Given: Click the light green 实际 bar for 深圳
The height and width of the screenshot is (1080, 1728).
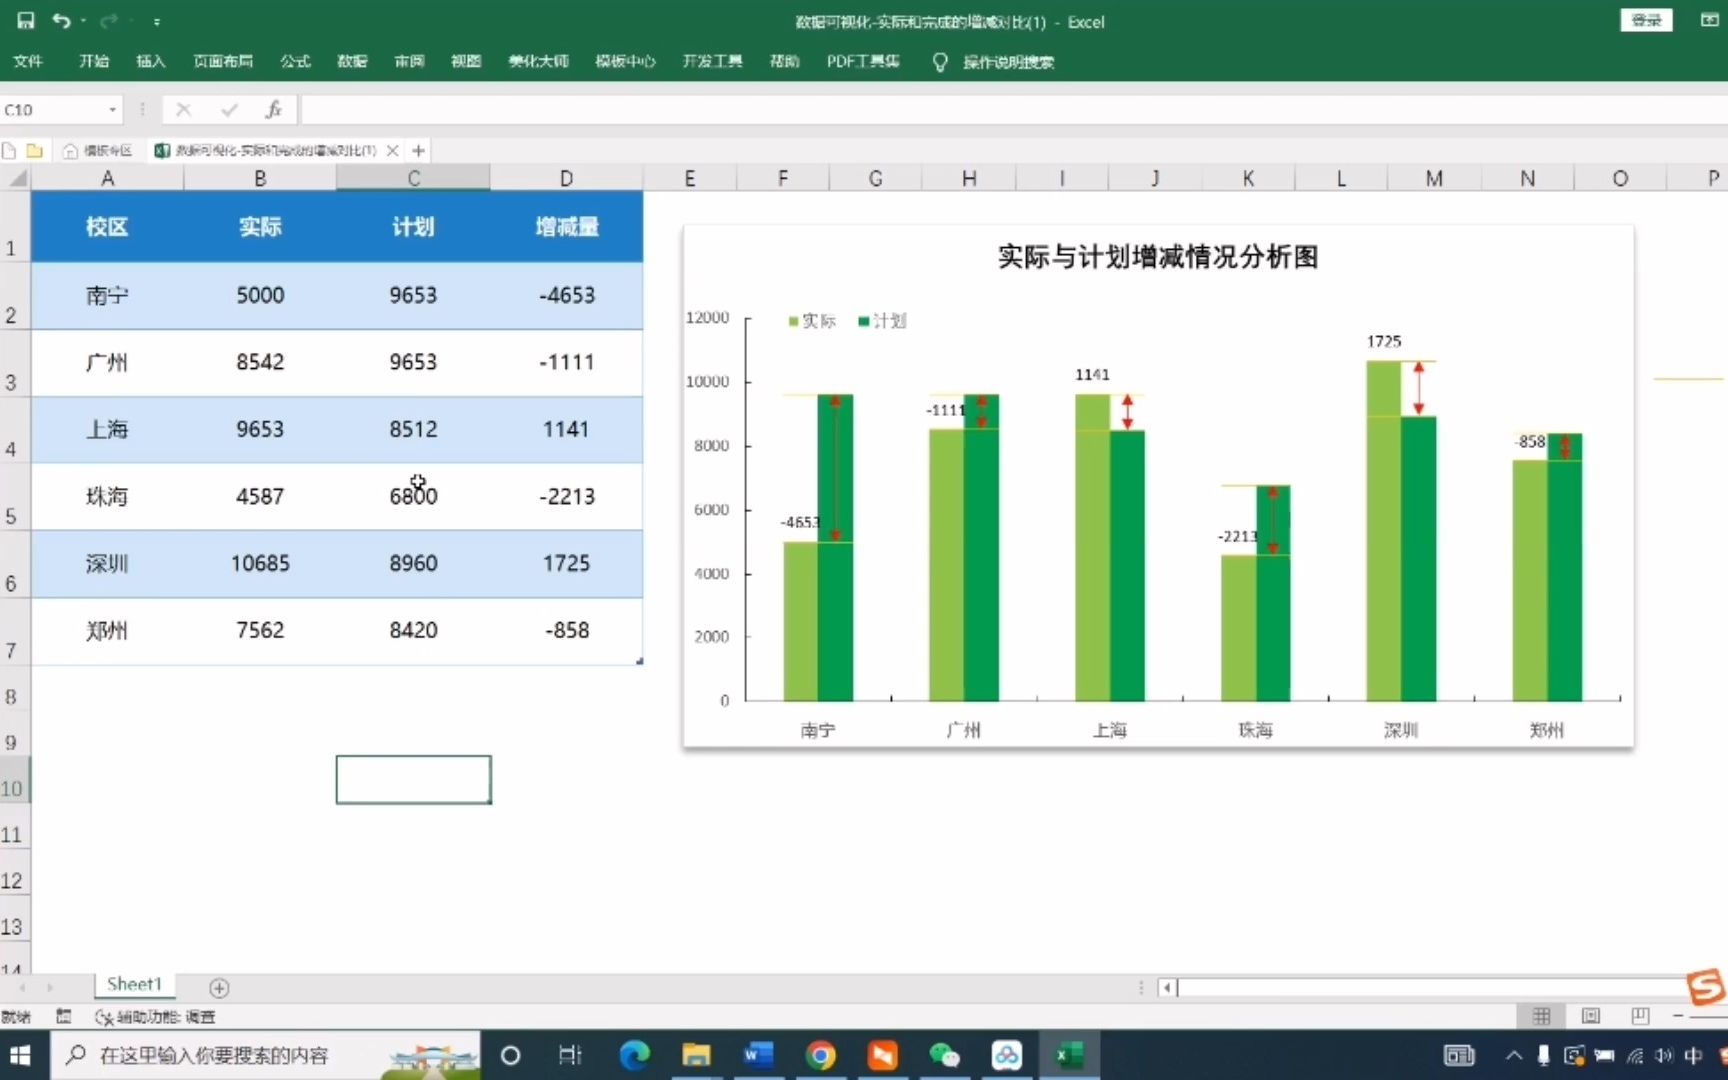Looking at the screenshot, I should (1384, 530).
